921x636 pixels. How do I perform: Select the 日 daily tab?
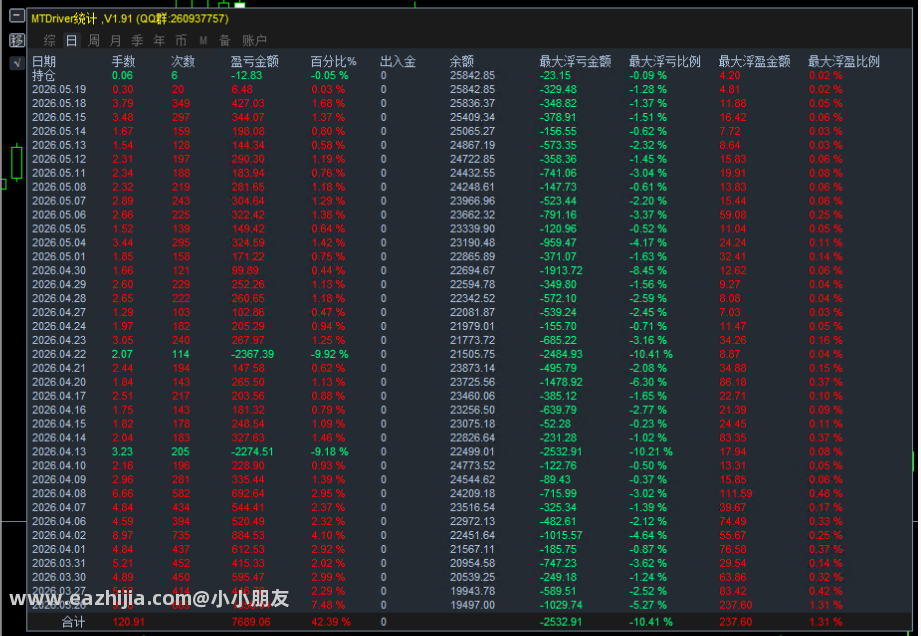pos(72,41)
